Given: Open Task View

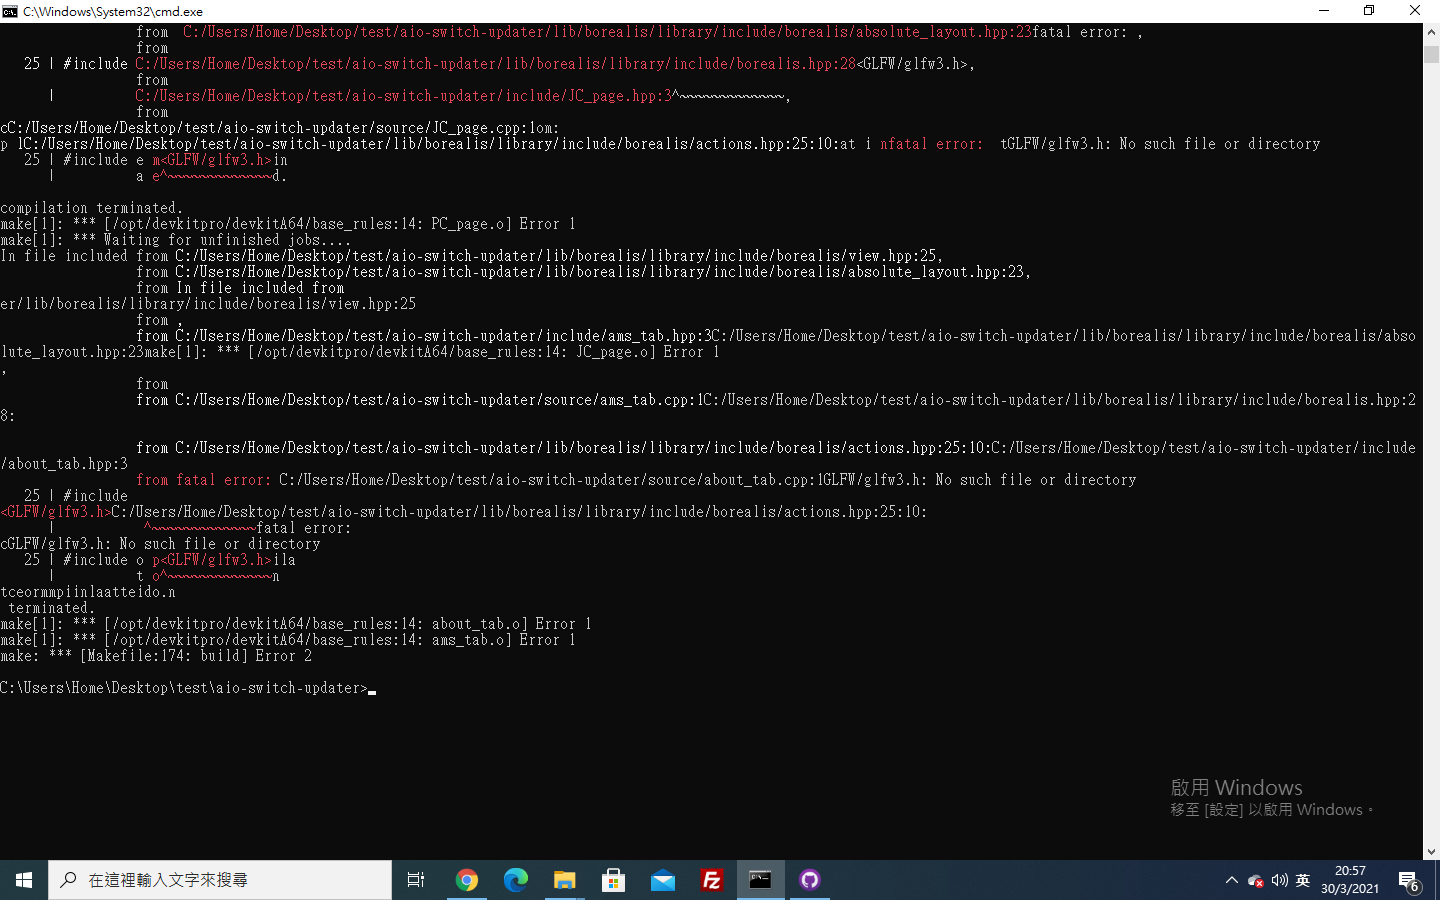Looking at the screenshot, I should [x=416, y=880].
